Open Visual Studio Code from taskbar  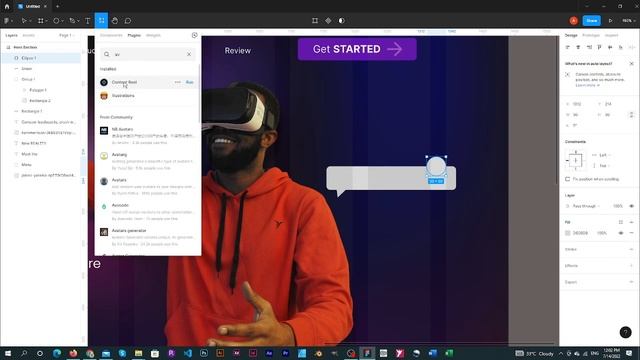(x=187, y=353)
